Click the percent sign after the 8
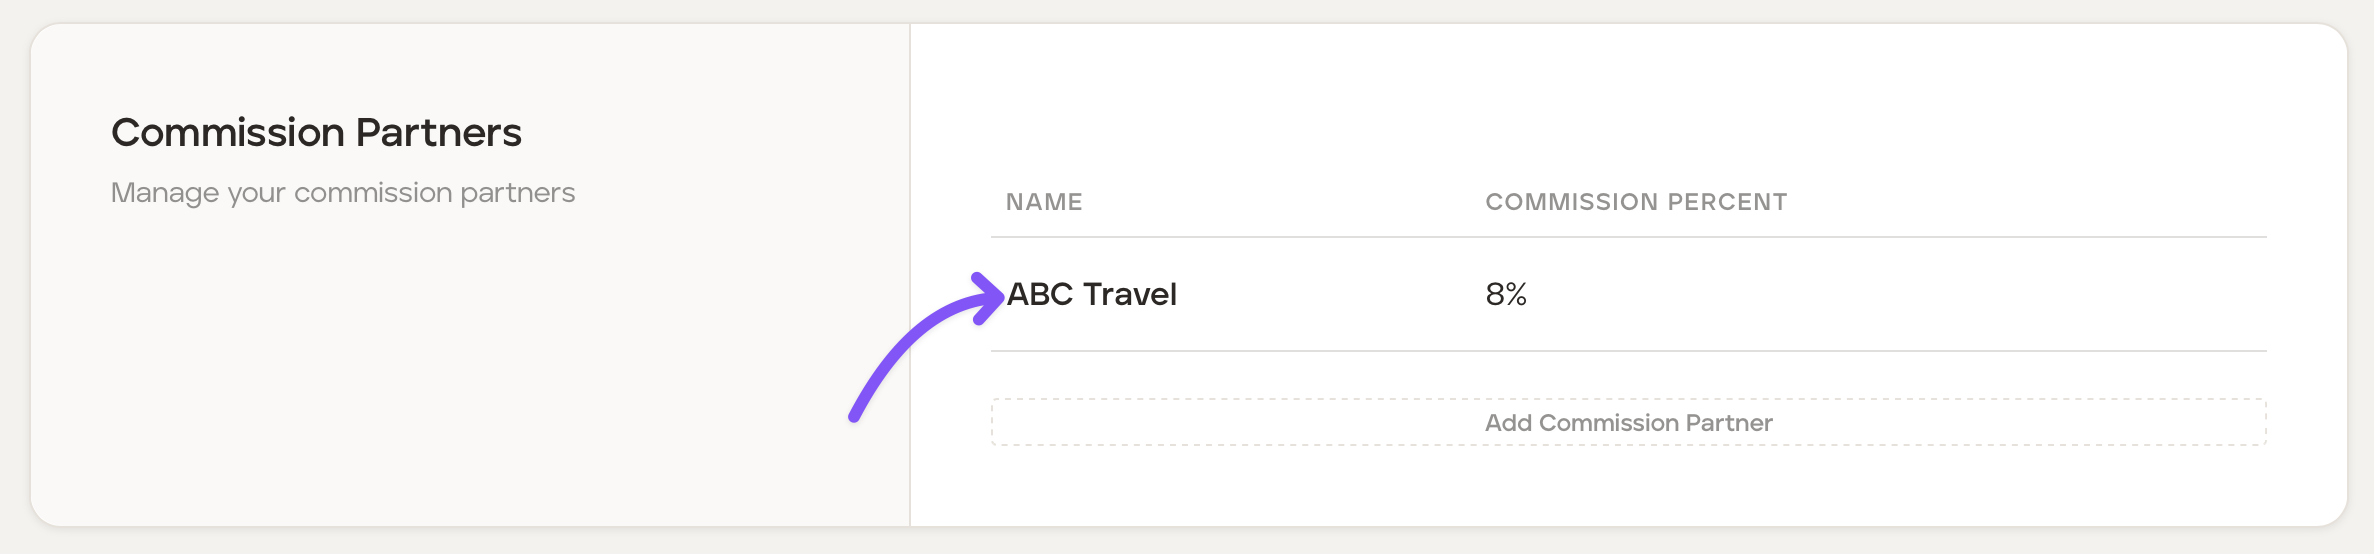Image resolution: width=2374 pixels, height=554 pixels. click(1516, 294)
